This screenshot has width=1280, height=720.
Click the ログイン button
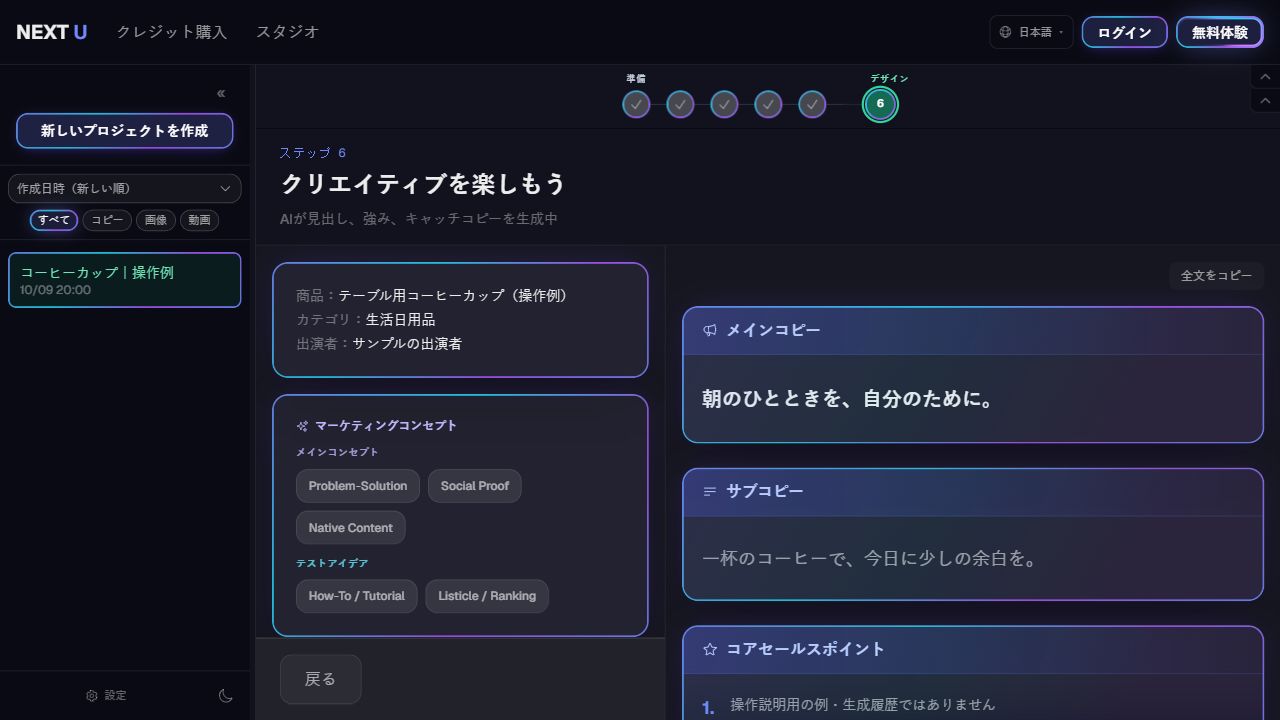click(1125, 32)
